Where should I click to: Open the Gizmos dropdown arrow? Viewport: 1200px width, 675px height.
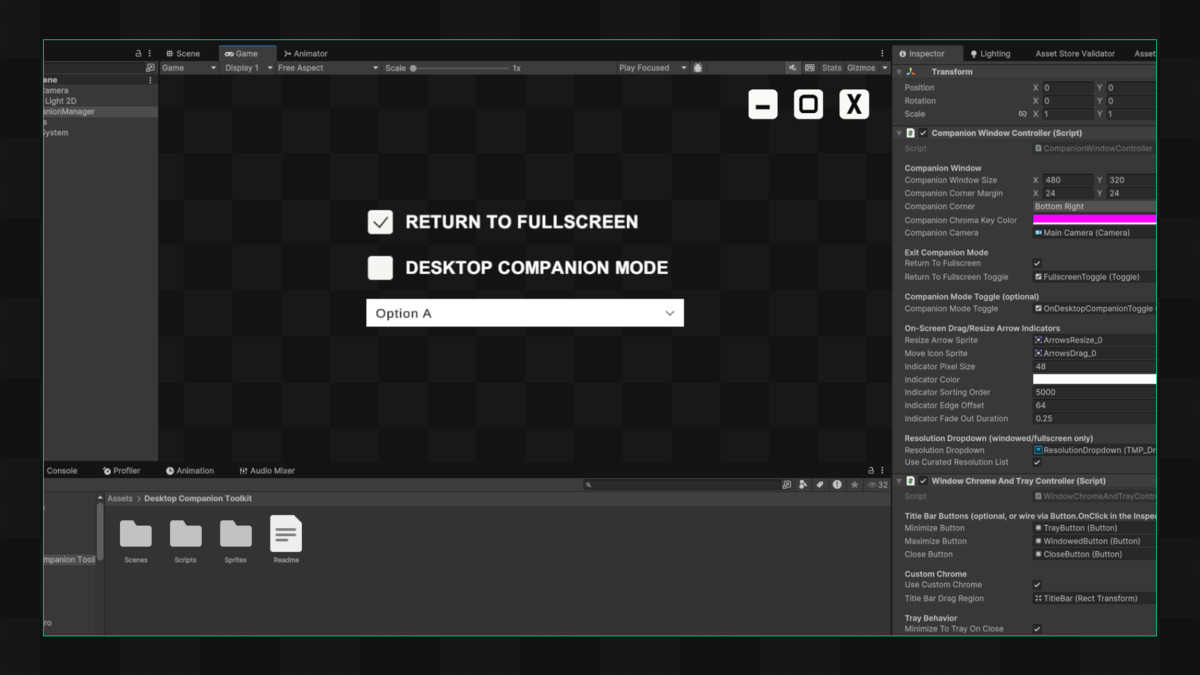pyautogui.click(x=884, y=68)
